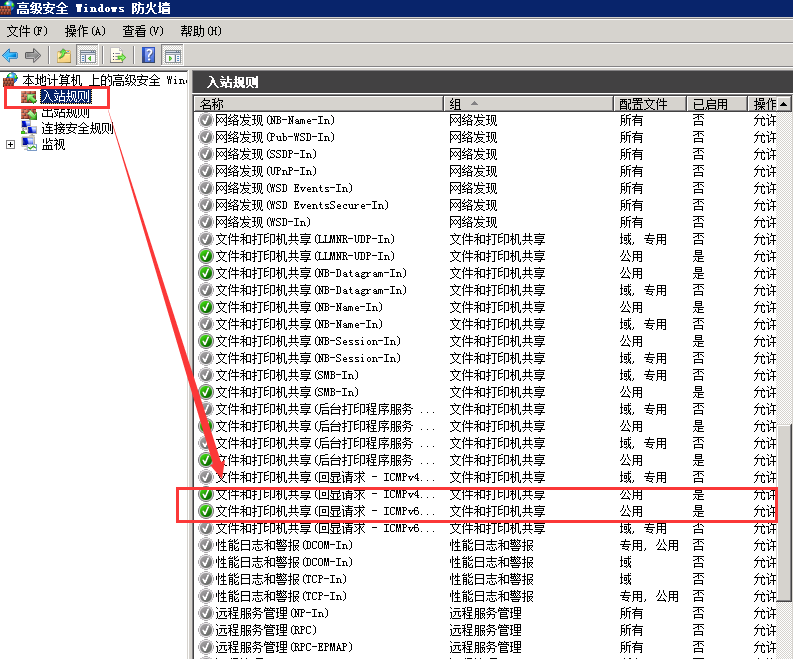Click 允许 action cell of 远程服务管理 (NP-In)
Screen dimensions: 793x659
764,613
